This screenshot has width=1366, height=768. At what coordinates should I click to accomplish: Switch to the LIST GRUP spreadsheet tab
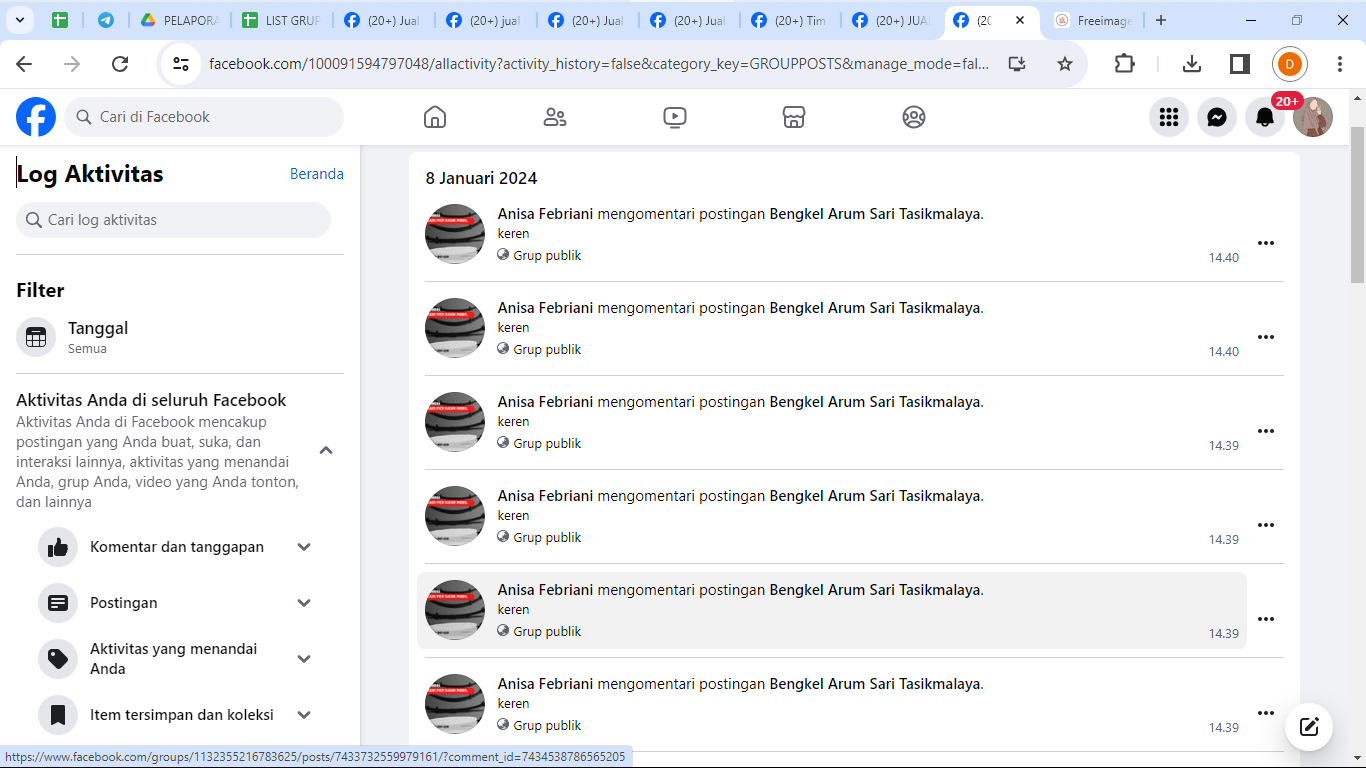pyautogui.click(x=282, y=20)
